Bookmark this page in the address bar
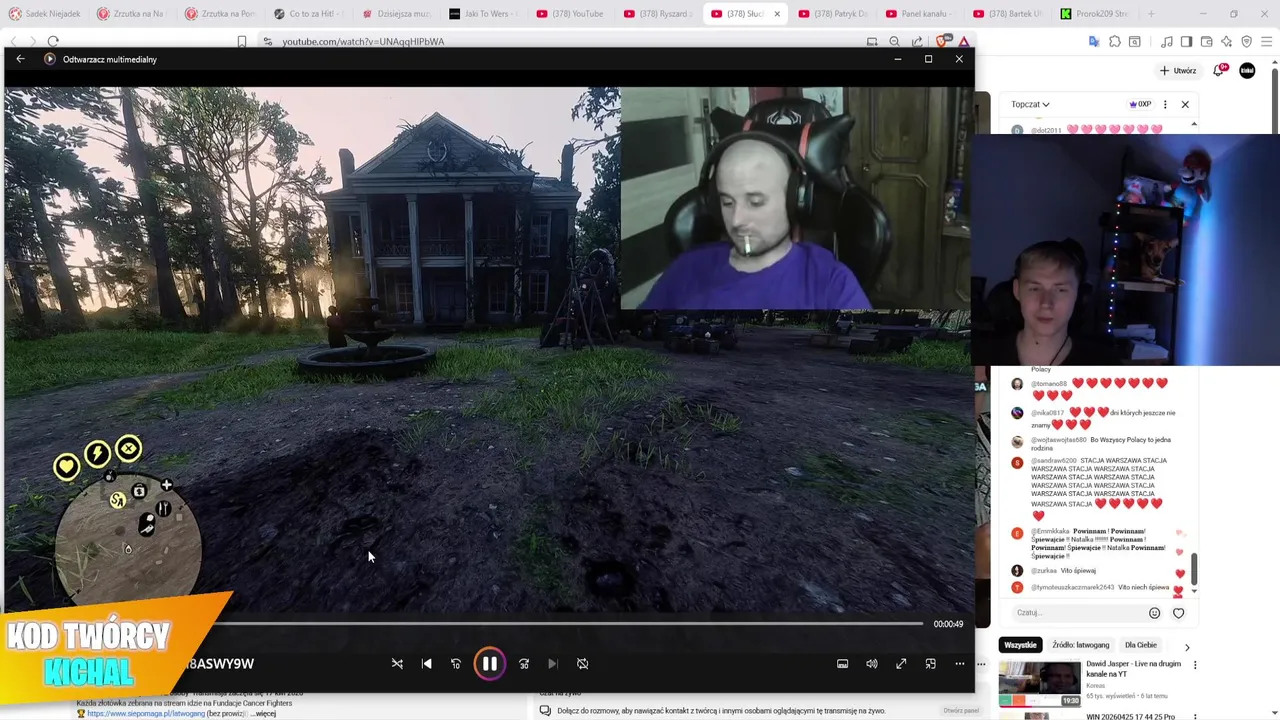1280x720 pixels. click(x=242, y=42)
